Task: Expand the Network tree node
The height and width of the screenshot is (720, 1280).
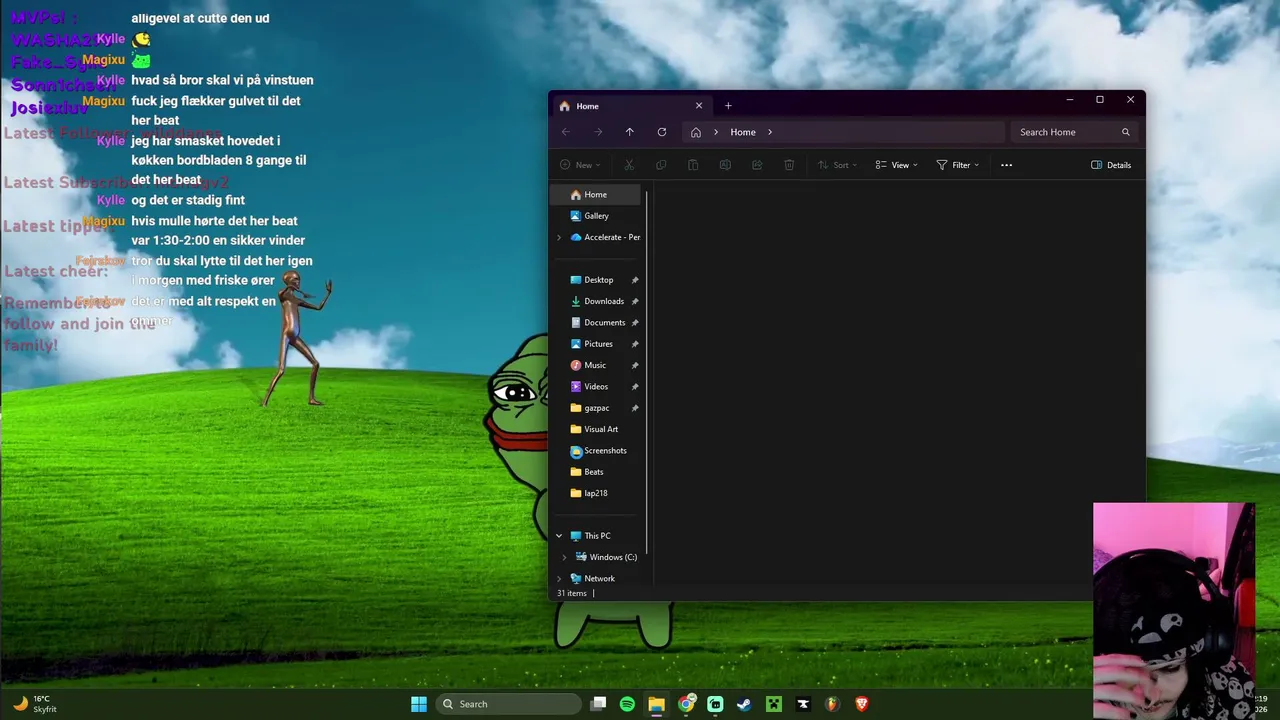Action: [559, 578]
